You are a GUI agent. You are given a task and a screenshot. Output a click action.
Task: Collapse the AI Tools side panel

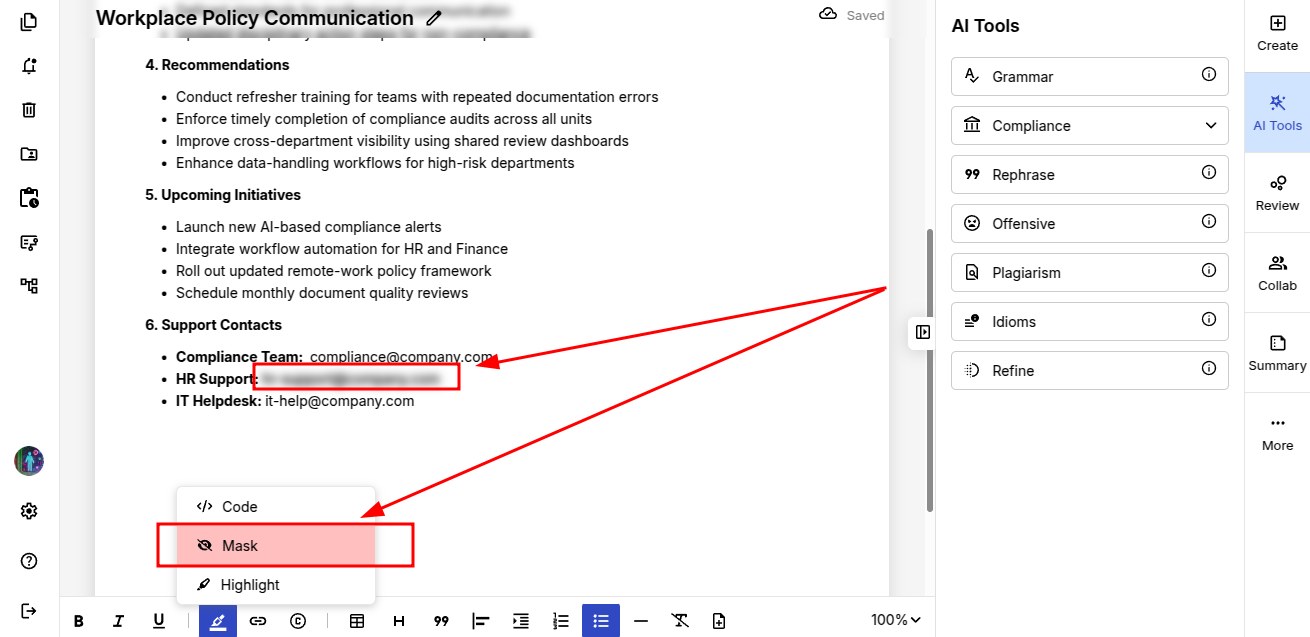click(923, 332)
